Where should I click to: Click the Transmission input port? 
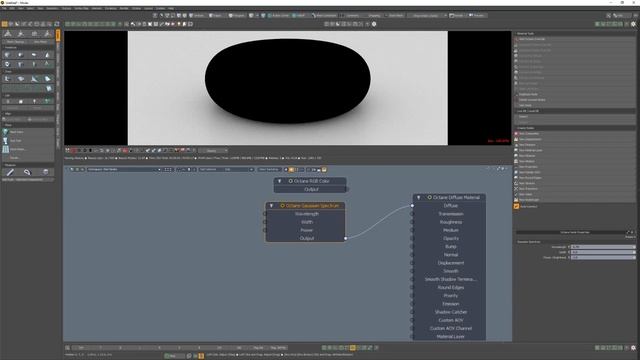click(x=412, y=214)
